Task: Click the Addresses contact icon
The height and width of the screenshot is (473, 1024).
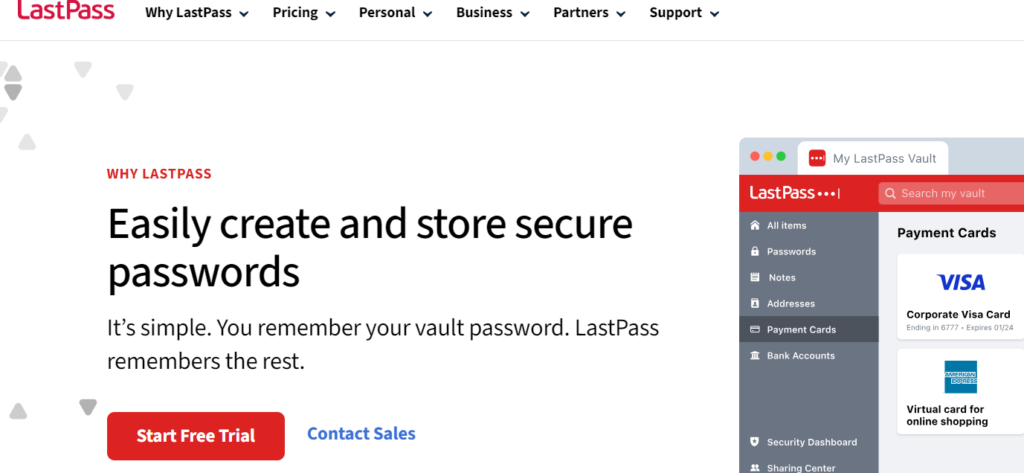Action: tap(755, 304)
